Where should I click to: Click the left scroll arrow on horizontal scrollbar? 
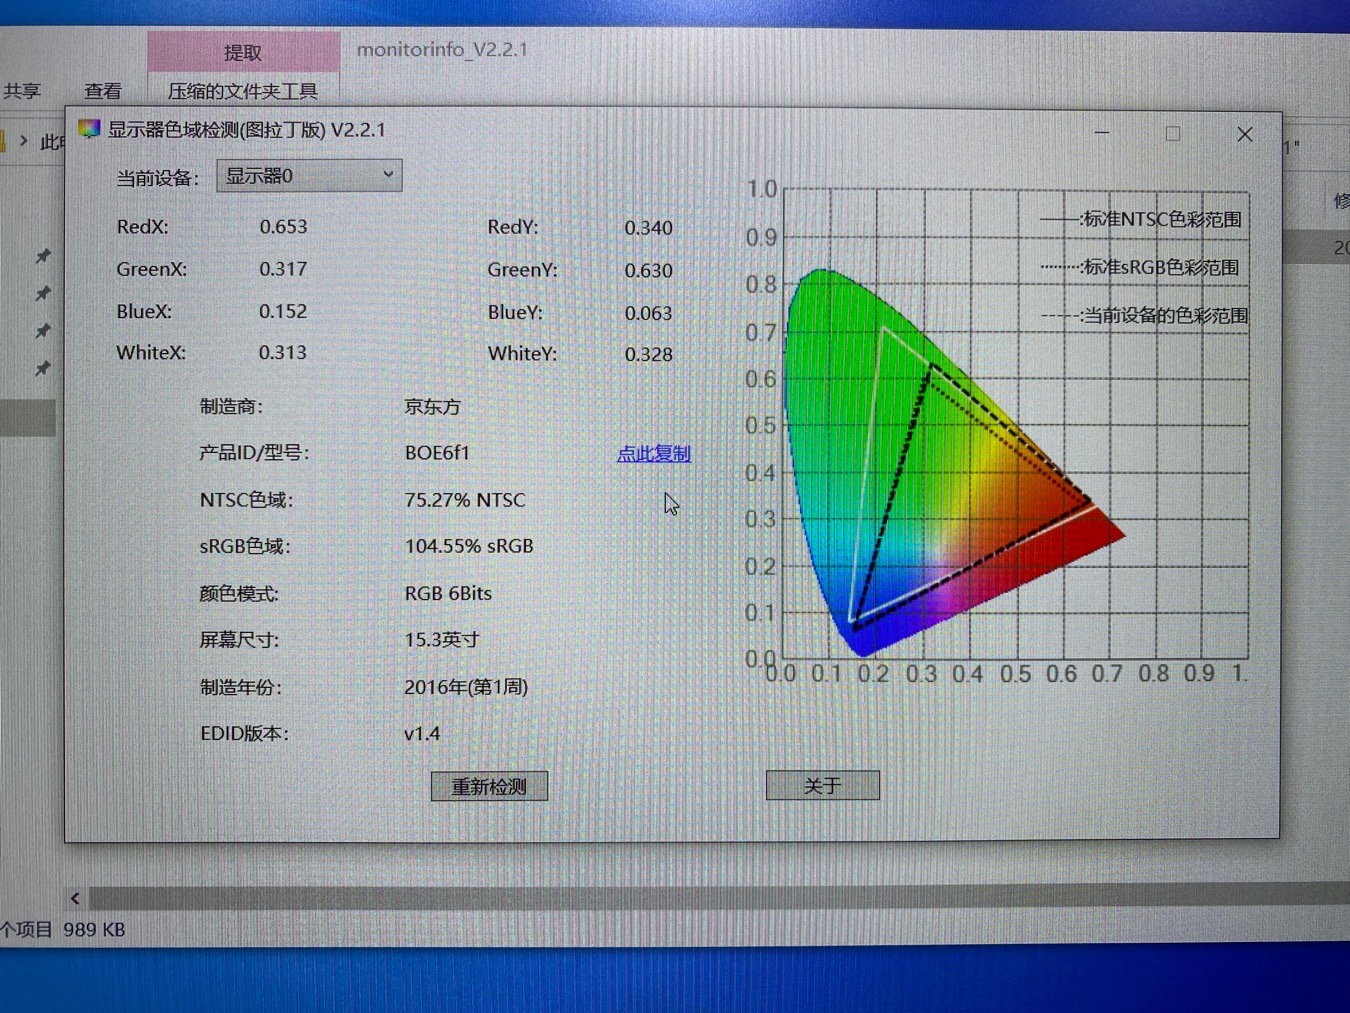[75, 898]
